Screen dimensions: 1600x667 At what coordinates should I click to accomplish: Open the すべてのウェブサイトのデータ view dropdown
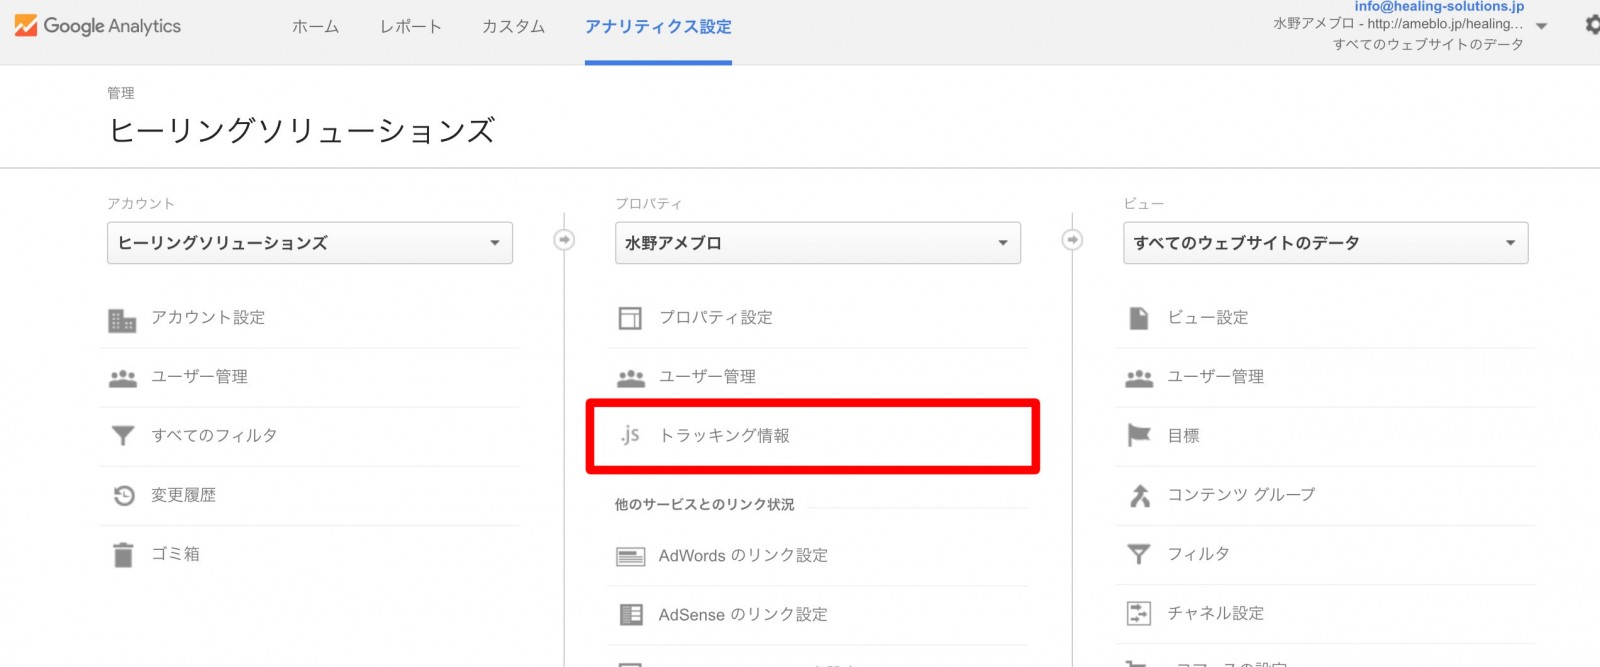pyautogui.click(x=1326, y=243)
